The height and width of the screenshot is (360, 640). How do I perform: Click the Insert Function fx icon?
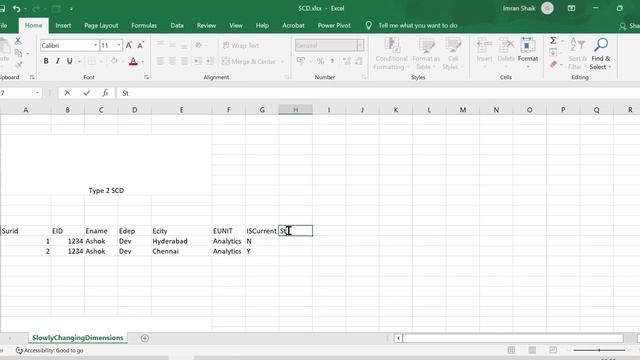point(105,93)
